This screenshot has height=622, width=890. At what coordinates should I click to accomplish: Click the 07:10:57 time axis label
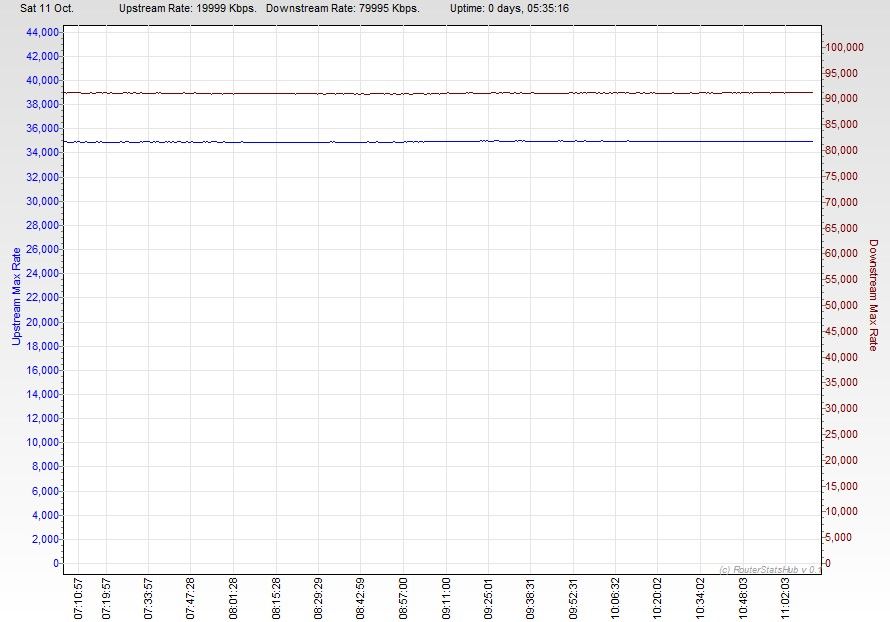78,598
